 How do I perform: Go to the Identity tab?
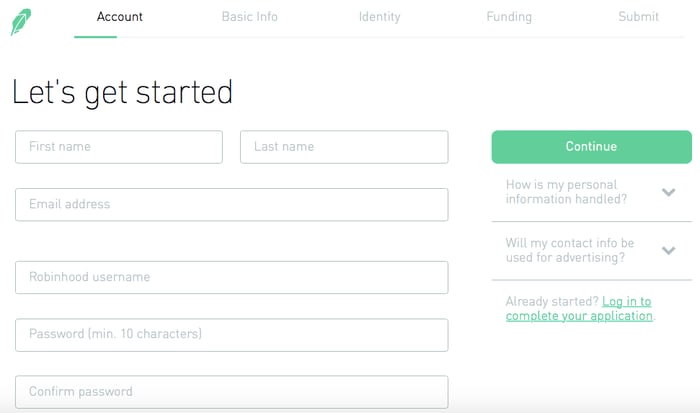point(379,17)
